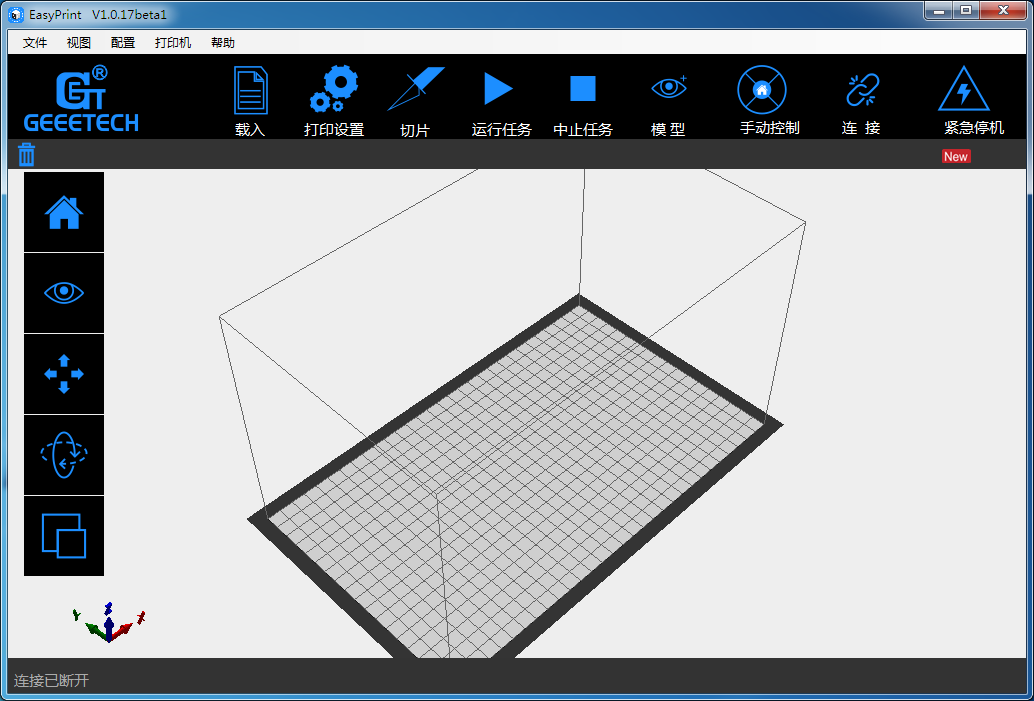The width and height of the screenshot is (1034, 701).
Task: Select the 切片 slice knife icon
Action: coord(415,88)
